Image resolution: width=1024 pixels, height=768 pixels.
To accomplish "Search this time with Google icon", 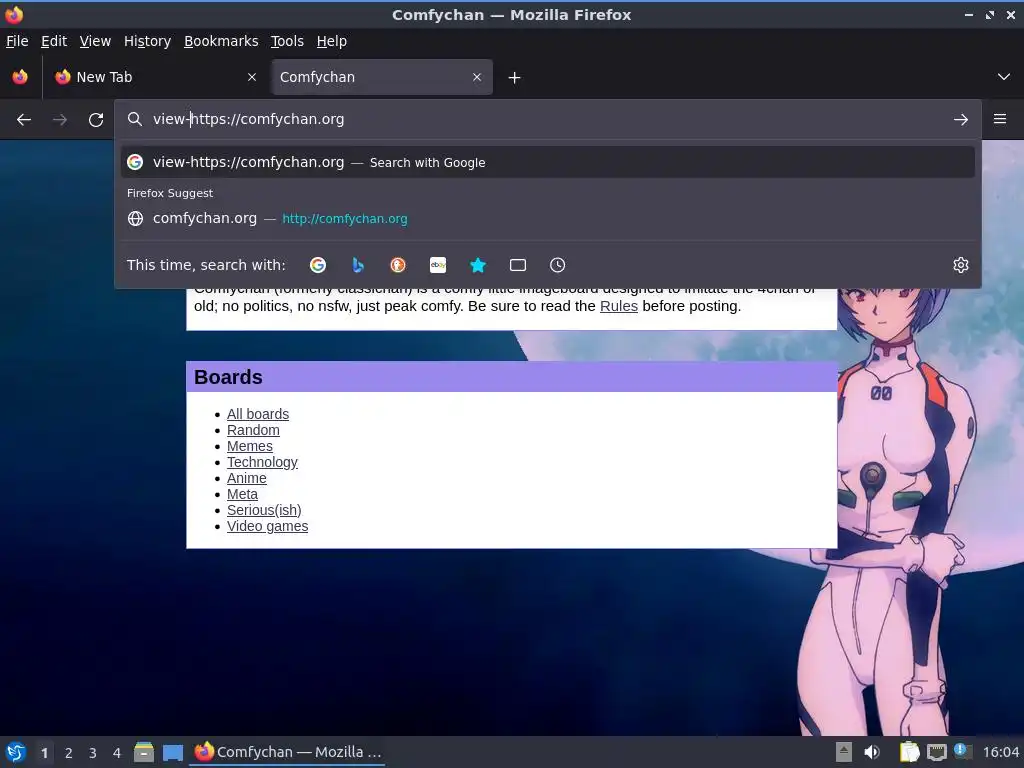I will tap(318, 265).
